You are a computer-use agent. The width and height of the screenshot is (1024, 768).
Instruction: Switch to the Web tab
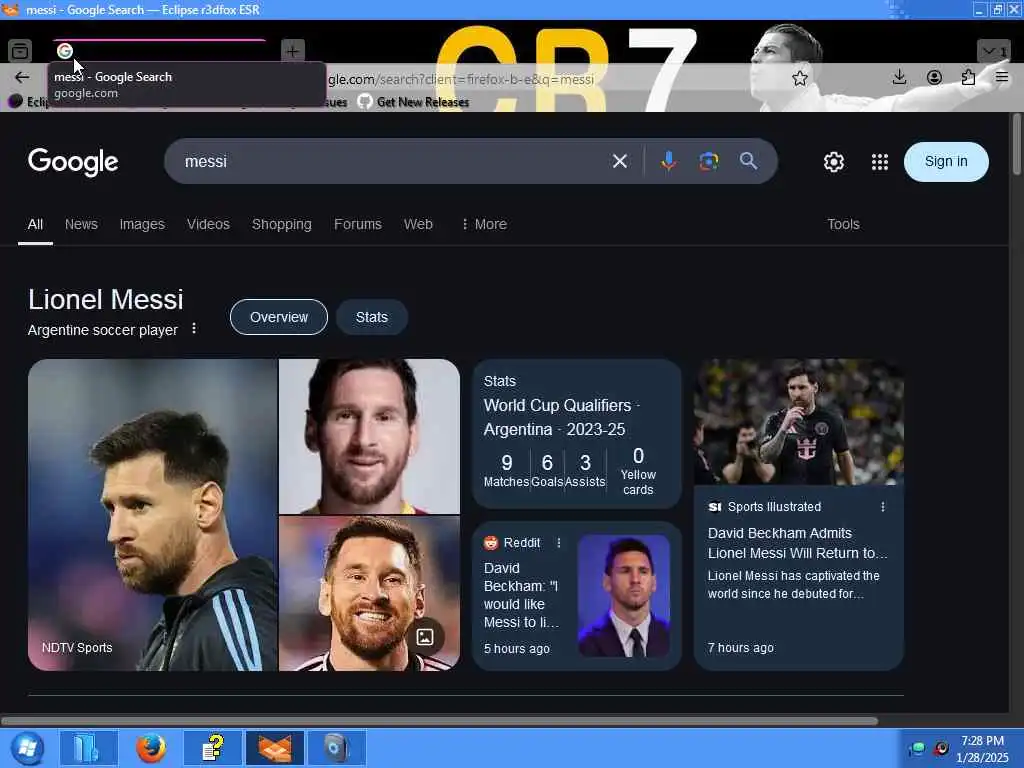pyautogui.click(x=418, y=224)
